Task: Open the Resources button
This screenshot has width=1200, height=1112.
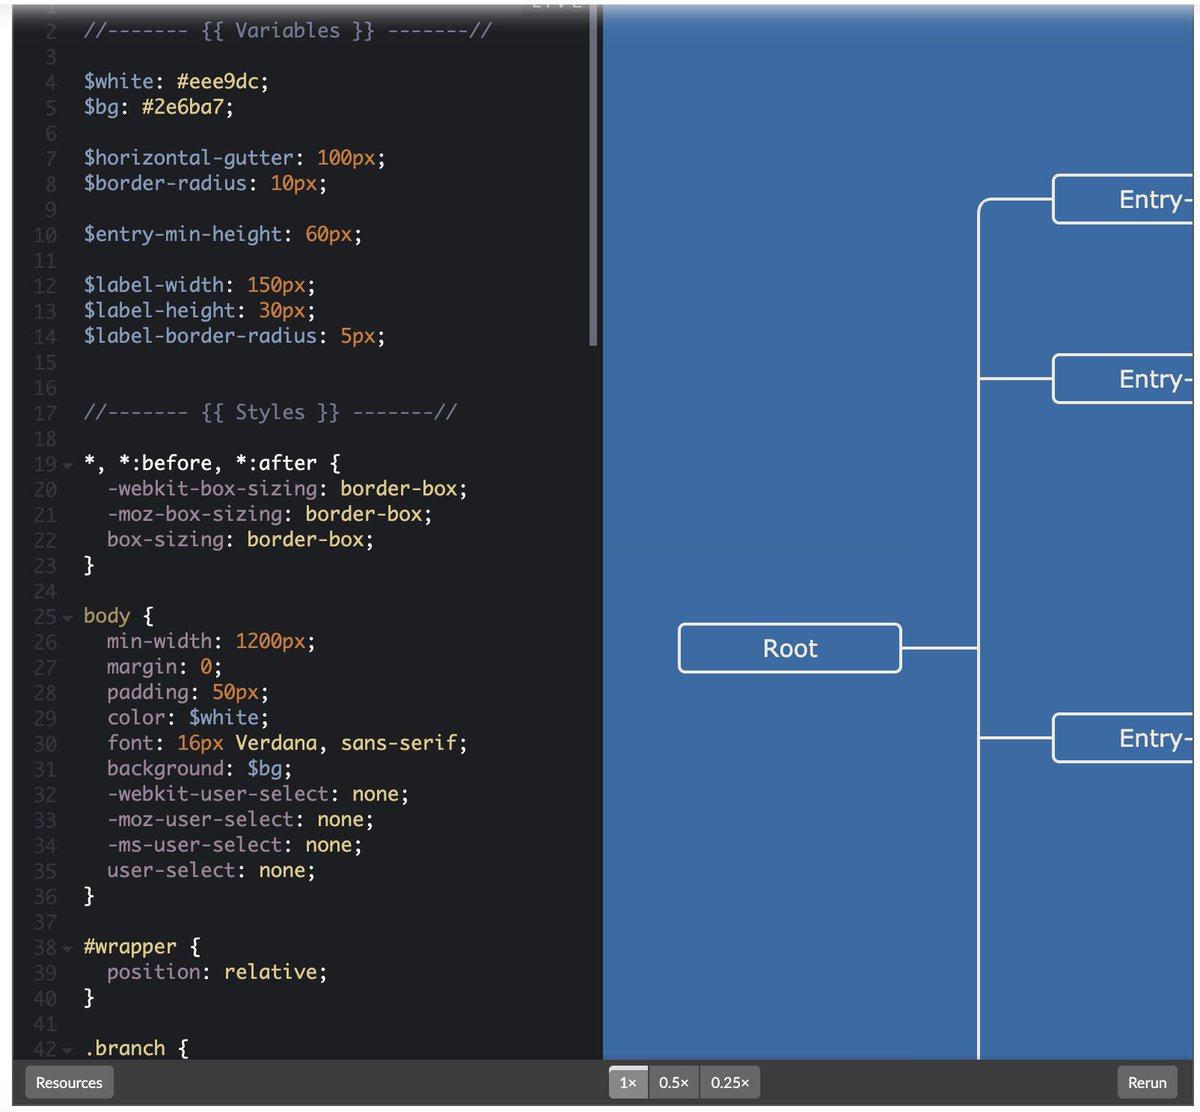Action: tap(69, 1082)
